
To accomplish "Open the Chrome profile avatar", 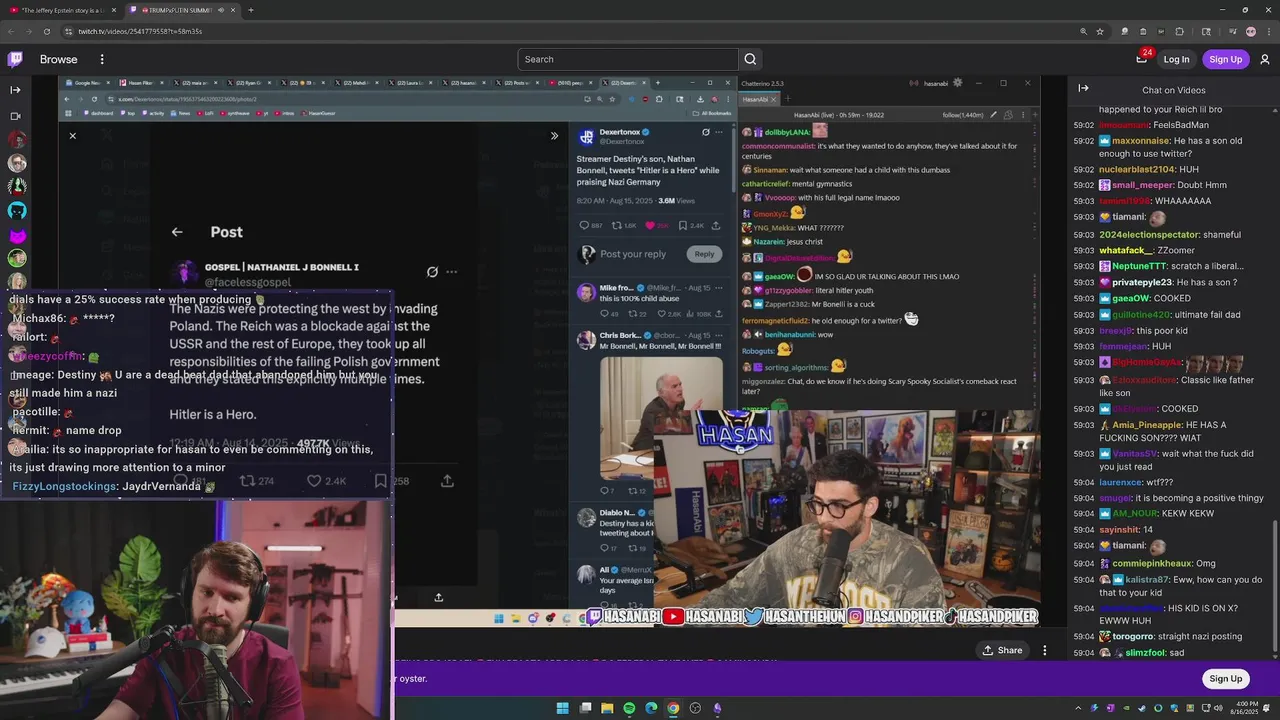I will tap(1250, 31).
